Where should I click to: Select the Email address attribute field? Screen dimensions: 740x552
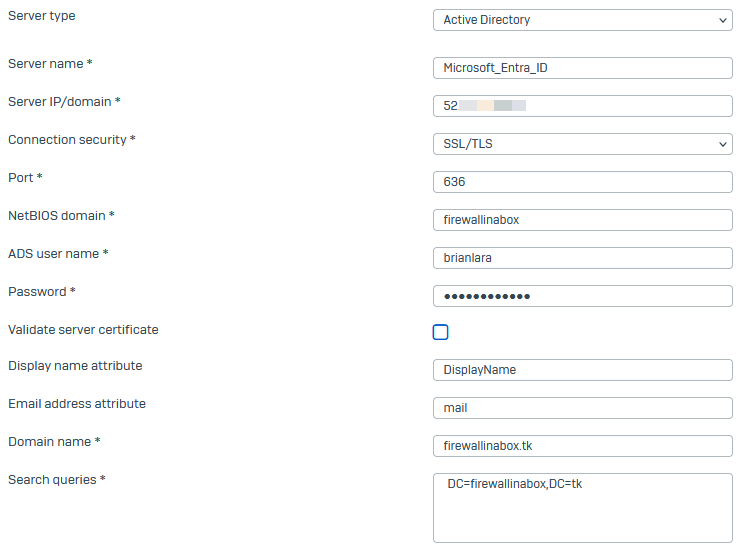[x=582, y=408]
